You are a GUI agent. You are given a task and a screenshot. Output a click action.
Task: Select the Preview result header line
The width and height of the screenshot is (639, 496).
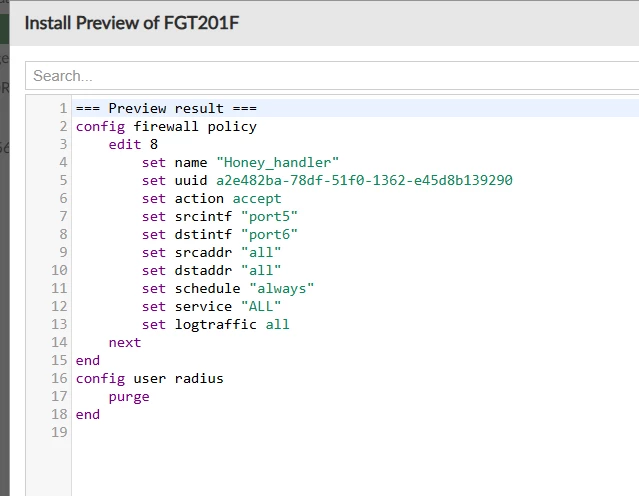pyautogui.click(x=166, y=108)
